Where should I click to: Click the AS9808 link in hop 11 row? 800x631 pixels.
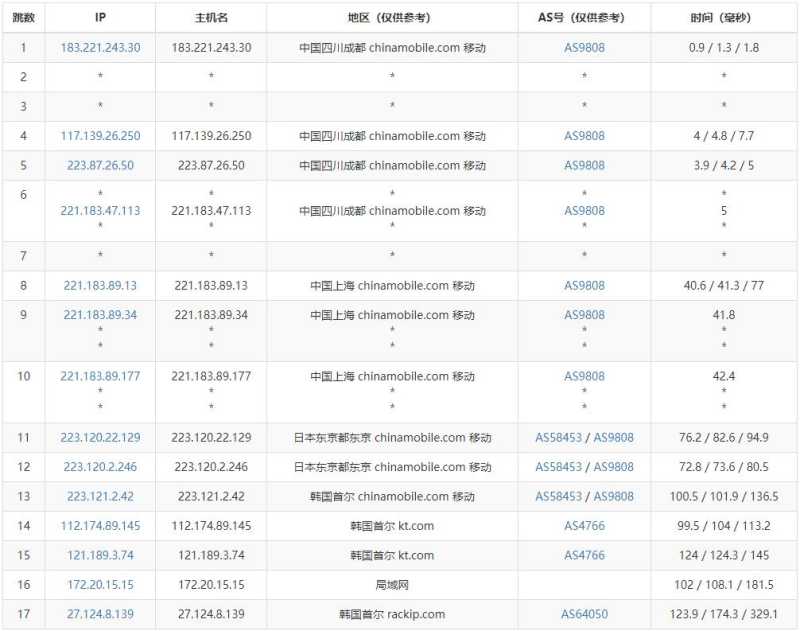(613, 438)
